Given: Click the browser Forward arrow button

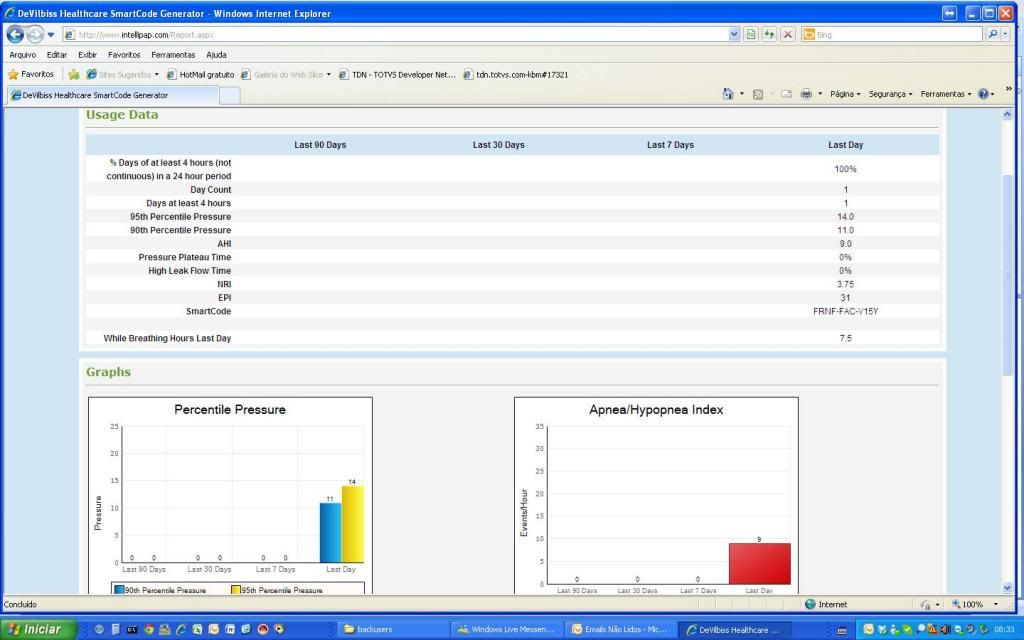Looking at the screenshot, I should tap(35, 34).
